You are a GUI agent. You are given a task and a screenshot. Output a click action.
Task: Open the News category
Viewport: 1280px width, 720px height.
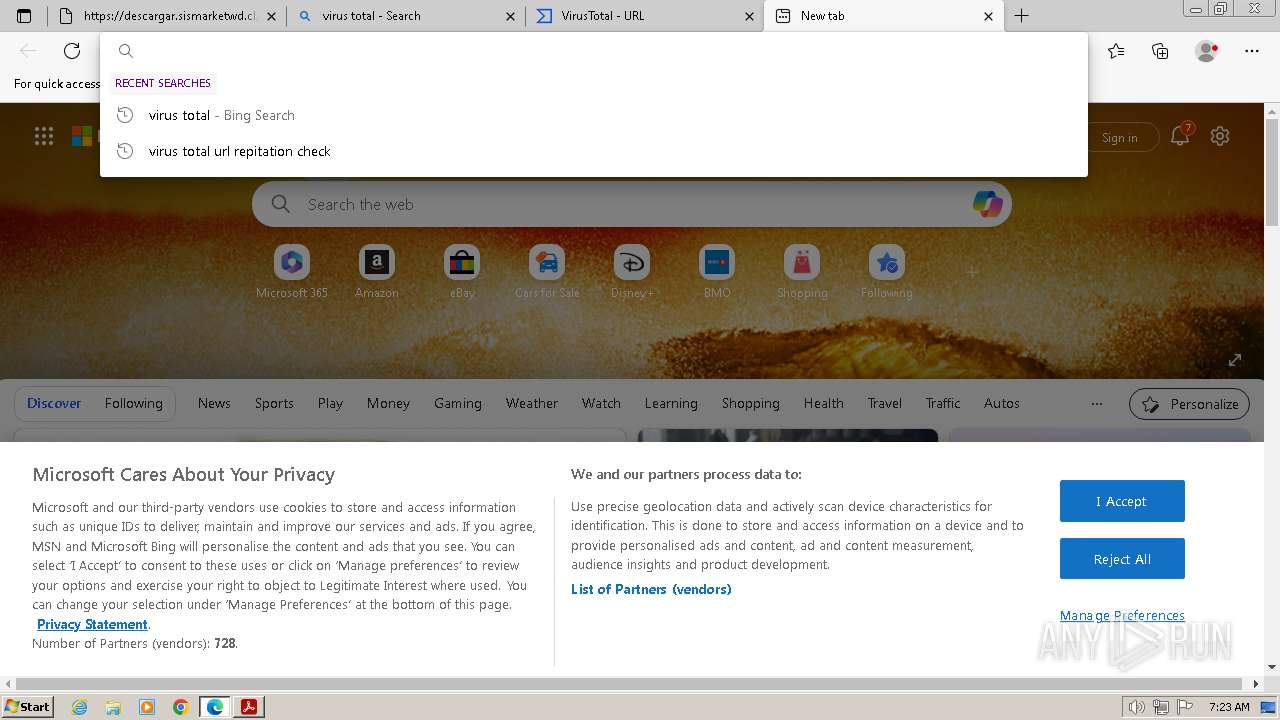tap(214, 403)
